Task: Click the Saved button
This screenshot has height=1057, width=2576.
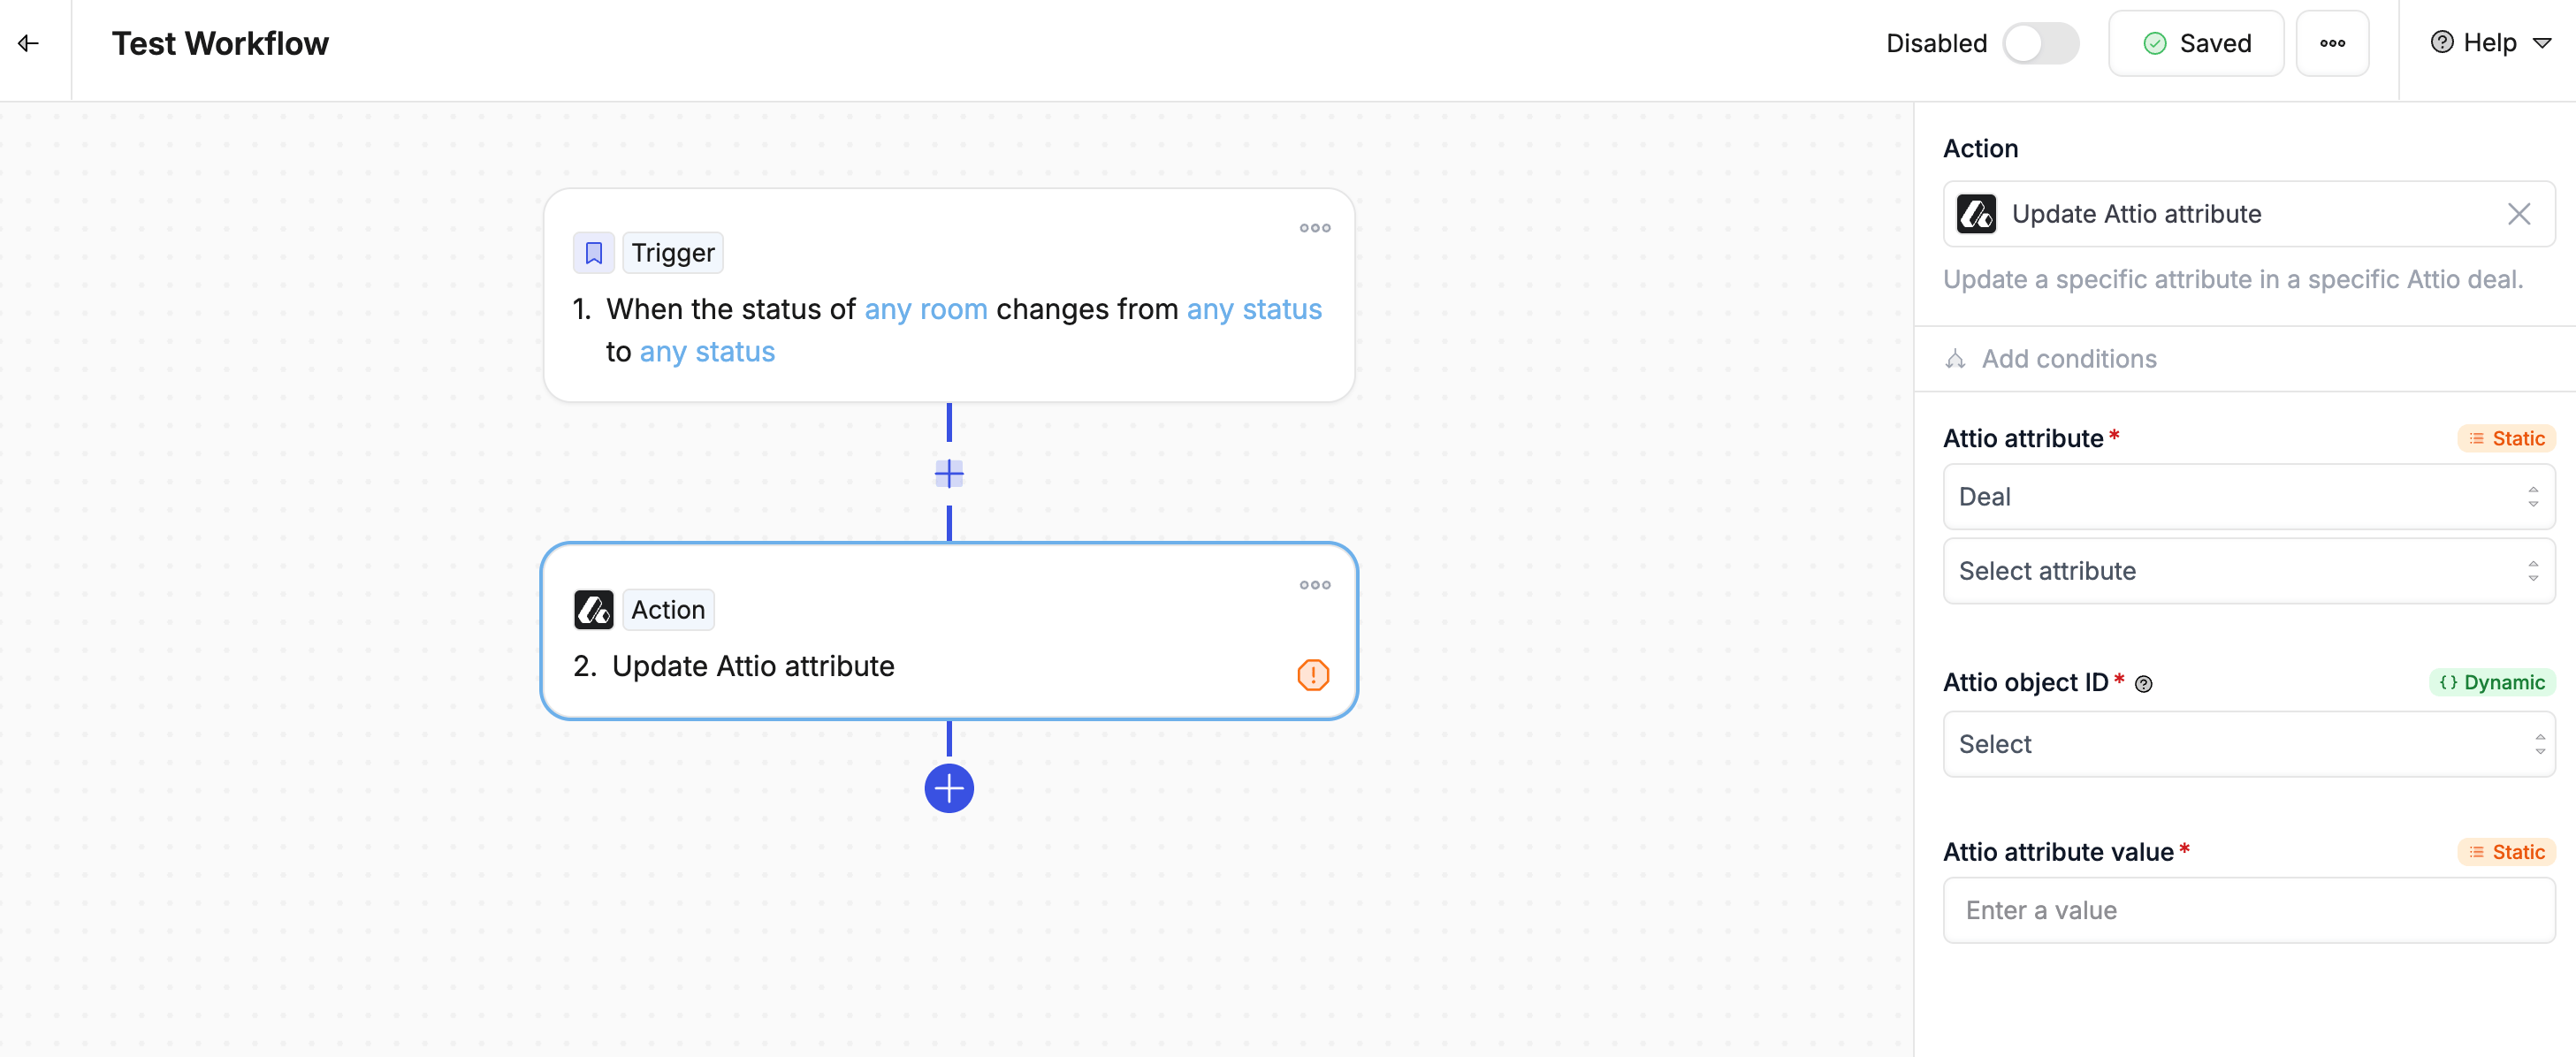Action: click(2196, 43)
